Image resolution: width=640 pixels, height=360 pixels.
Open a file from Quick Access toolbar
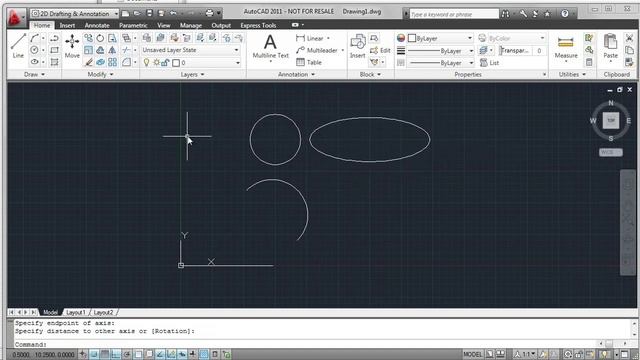[137, 13]
